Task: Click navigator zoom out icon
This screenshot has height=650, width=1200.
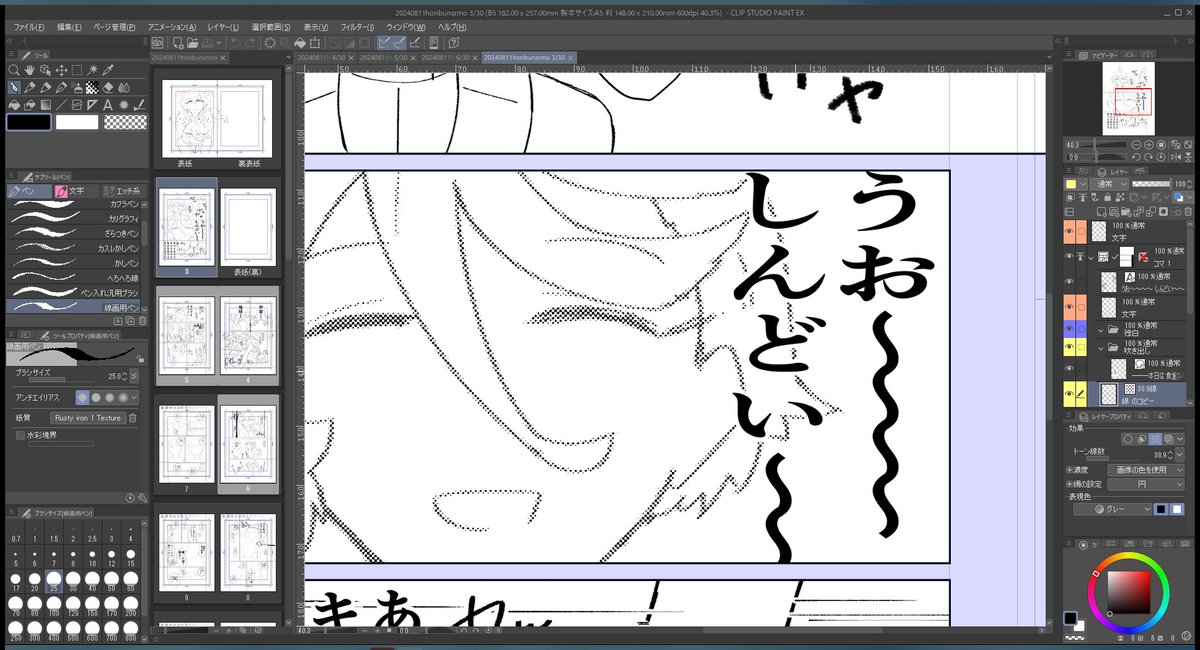Action: coord(1136,144)
